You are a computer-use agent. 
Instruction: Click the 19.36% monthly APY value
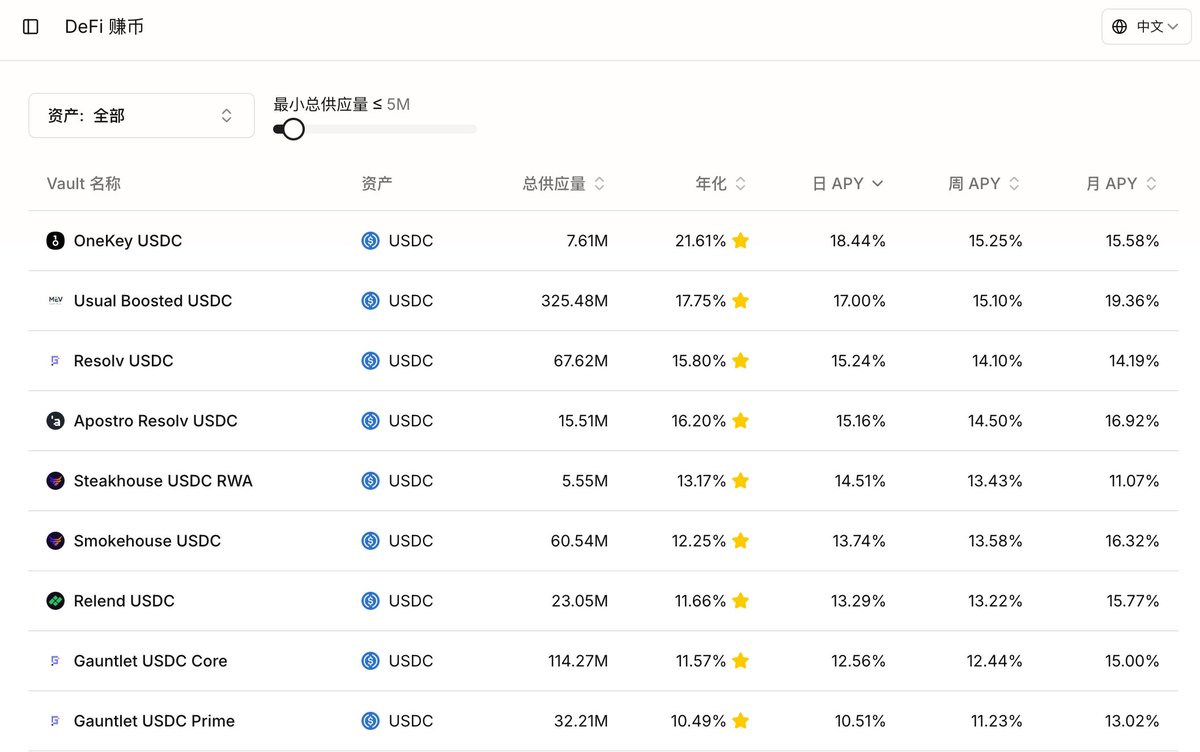coord(1132,301)
